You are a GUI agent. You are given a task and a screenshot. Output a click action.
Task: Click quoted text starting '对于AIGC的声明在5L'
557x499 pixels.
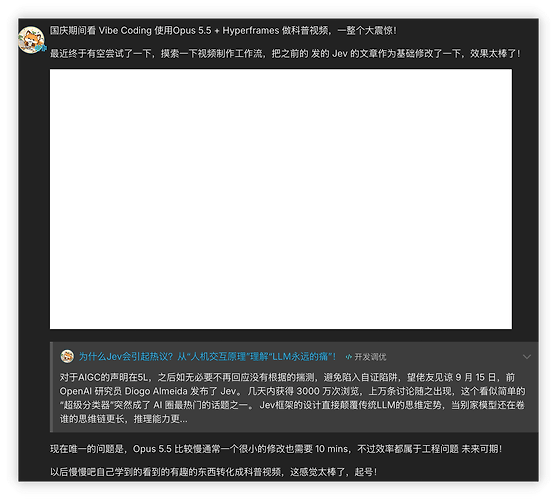pos(292,398)
